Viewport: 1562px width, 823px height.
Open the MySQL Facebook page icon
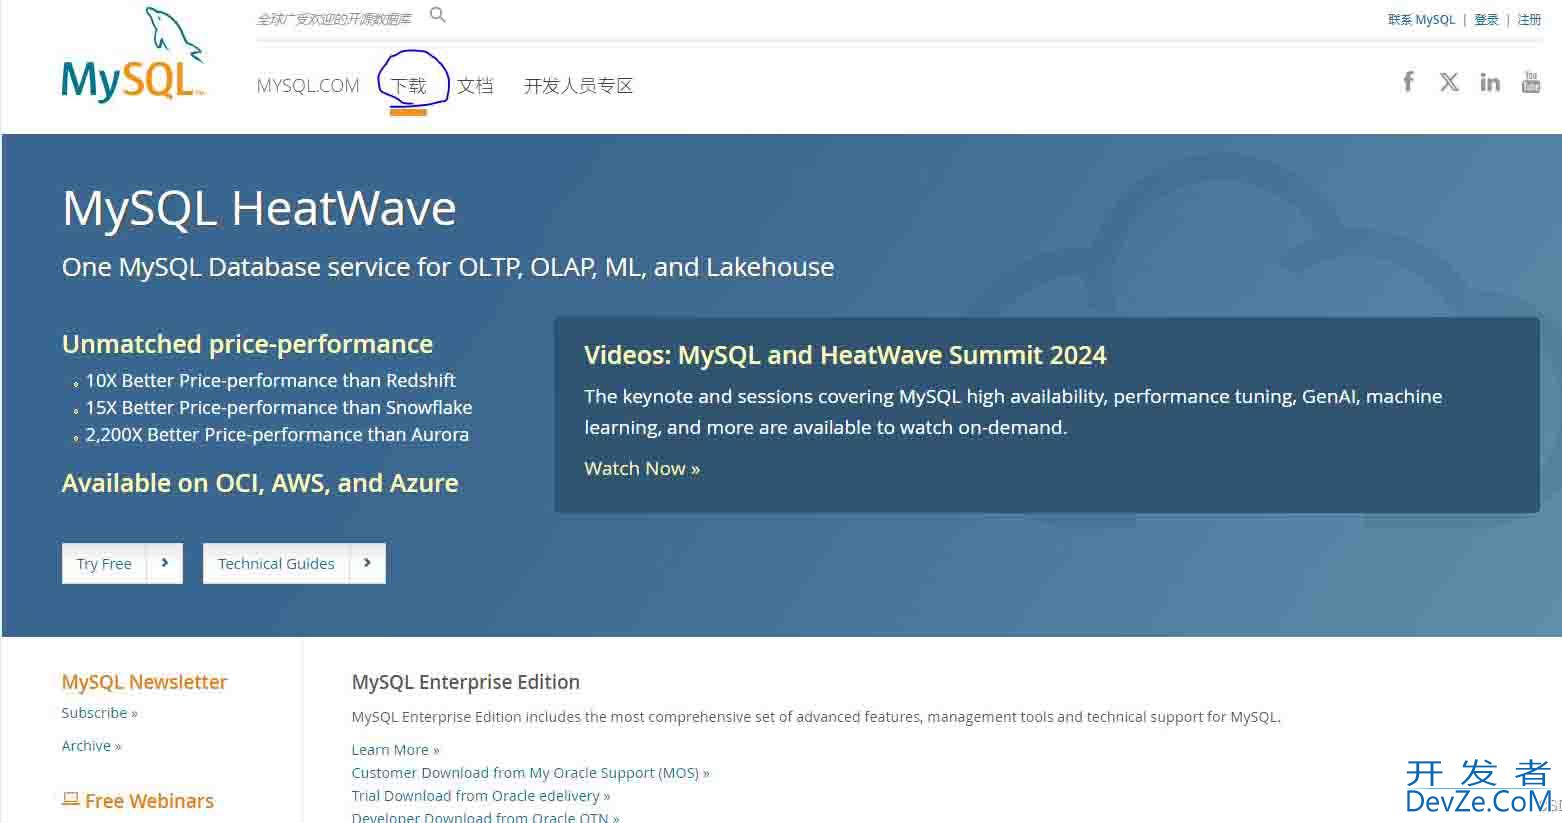tap(1408, 82)
